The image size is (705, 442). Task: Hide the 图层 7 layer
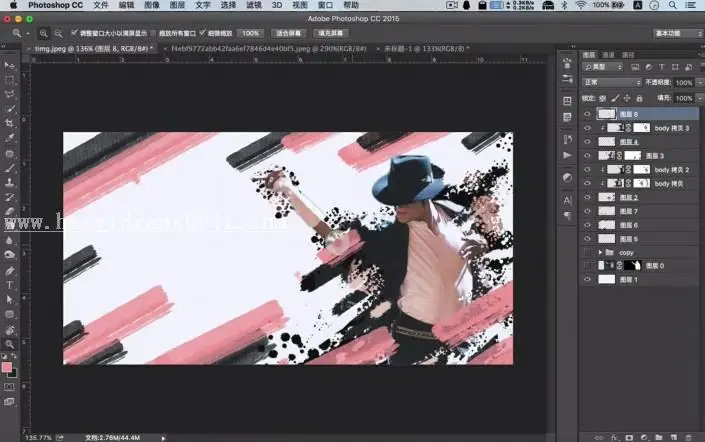pos(587,211)
